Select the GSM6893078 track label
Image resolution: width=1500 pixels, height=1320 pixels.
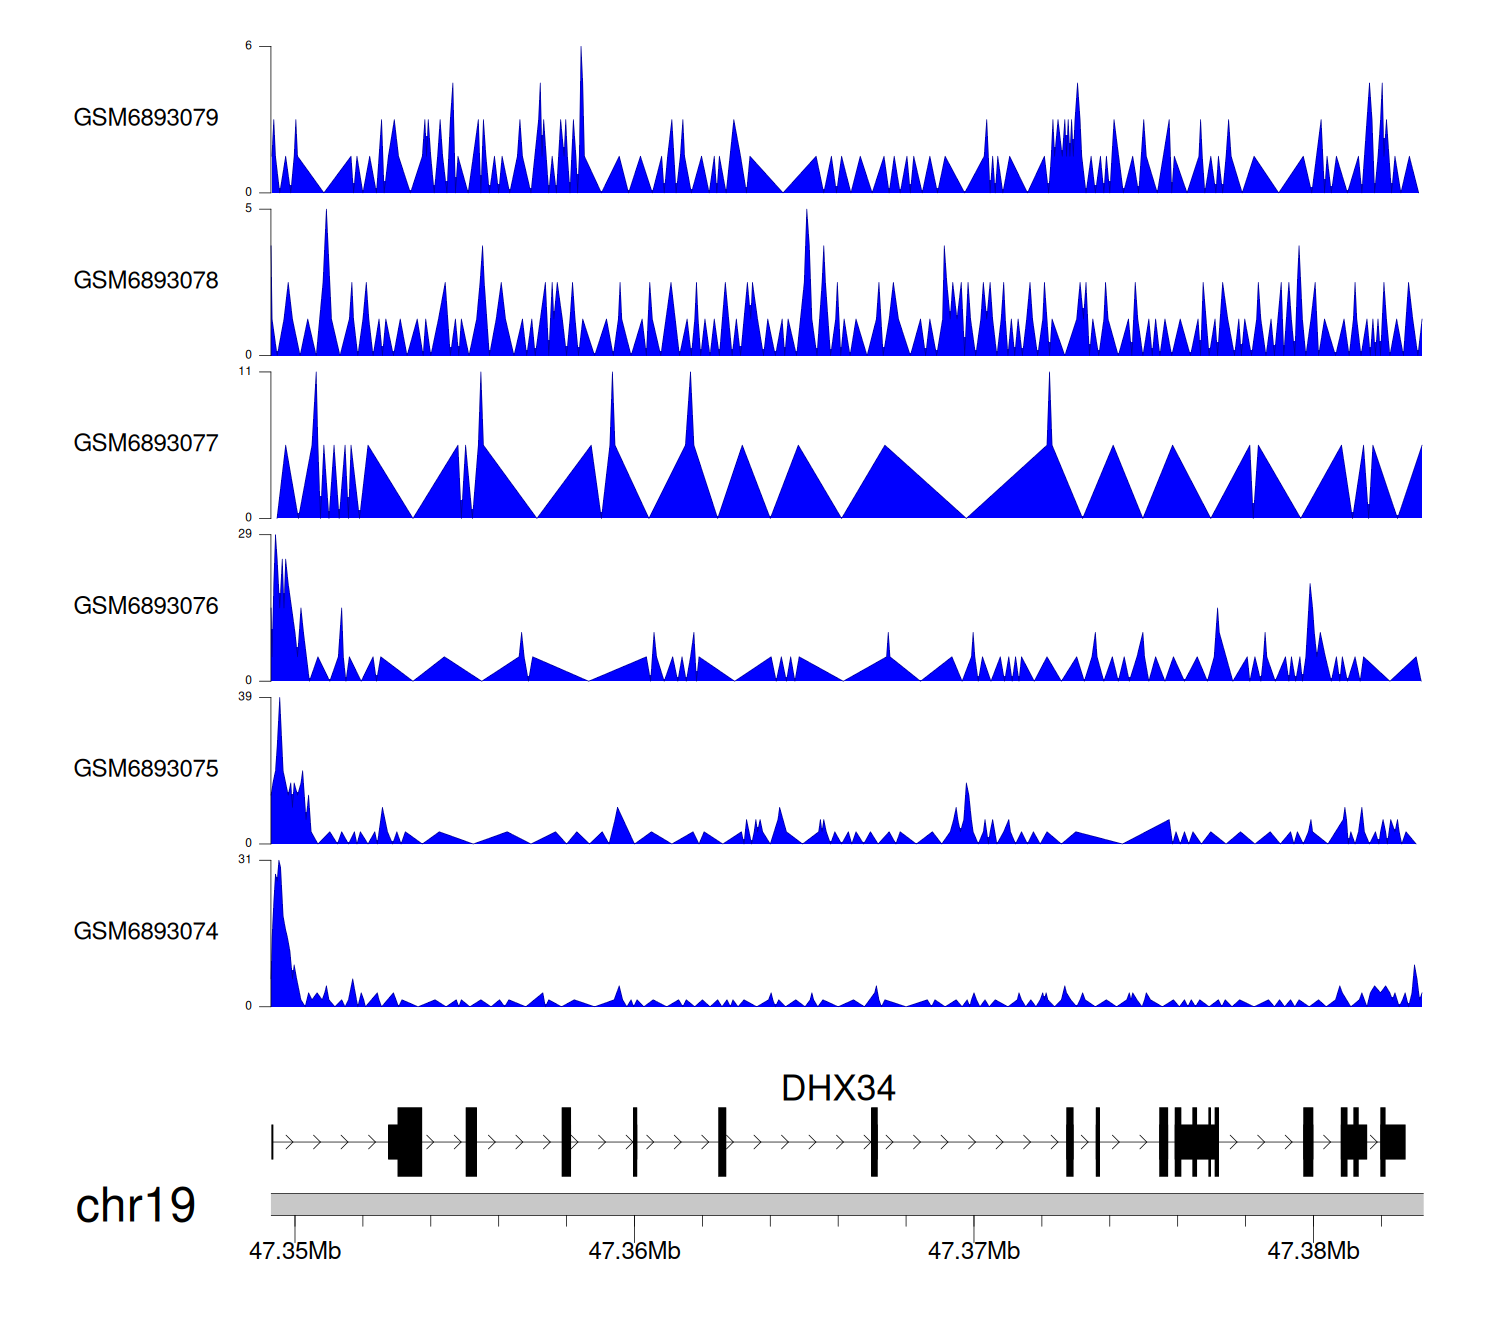tap(146, 281)
